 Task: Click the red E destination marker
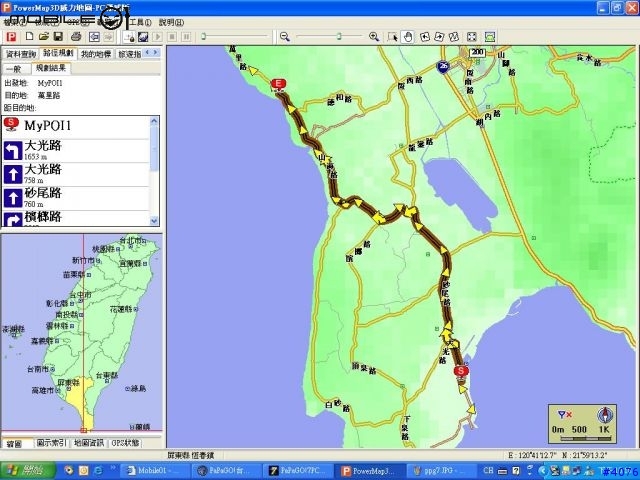coord(278,84)
